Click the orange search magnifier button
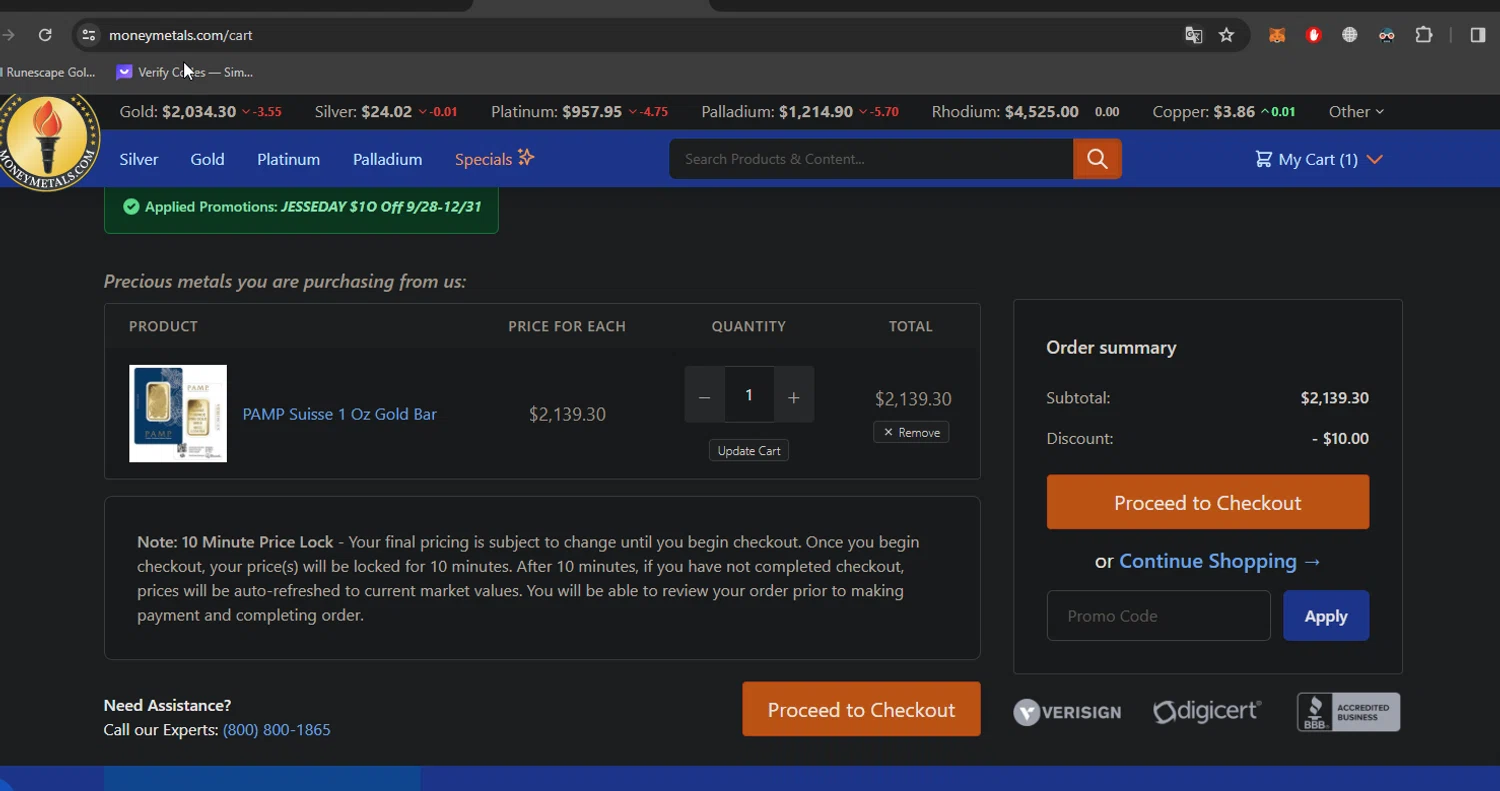The width and height of the screenshot is (1500, 791). [1097, 159]
